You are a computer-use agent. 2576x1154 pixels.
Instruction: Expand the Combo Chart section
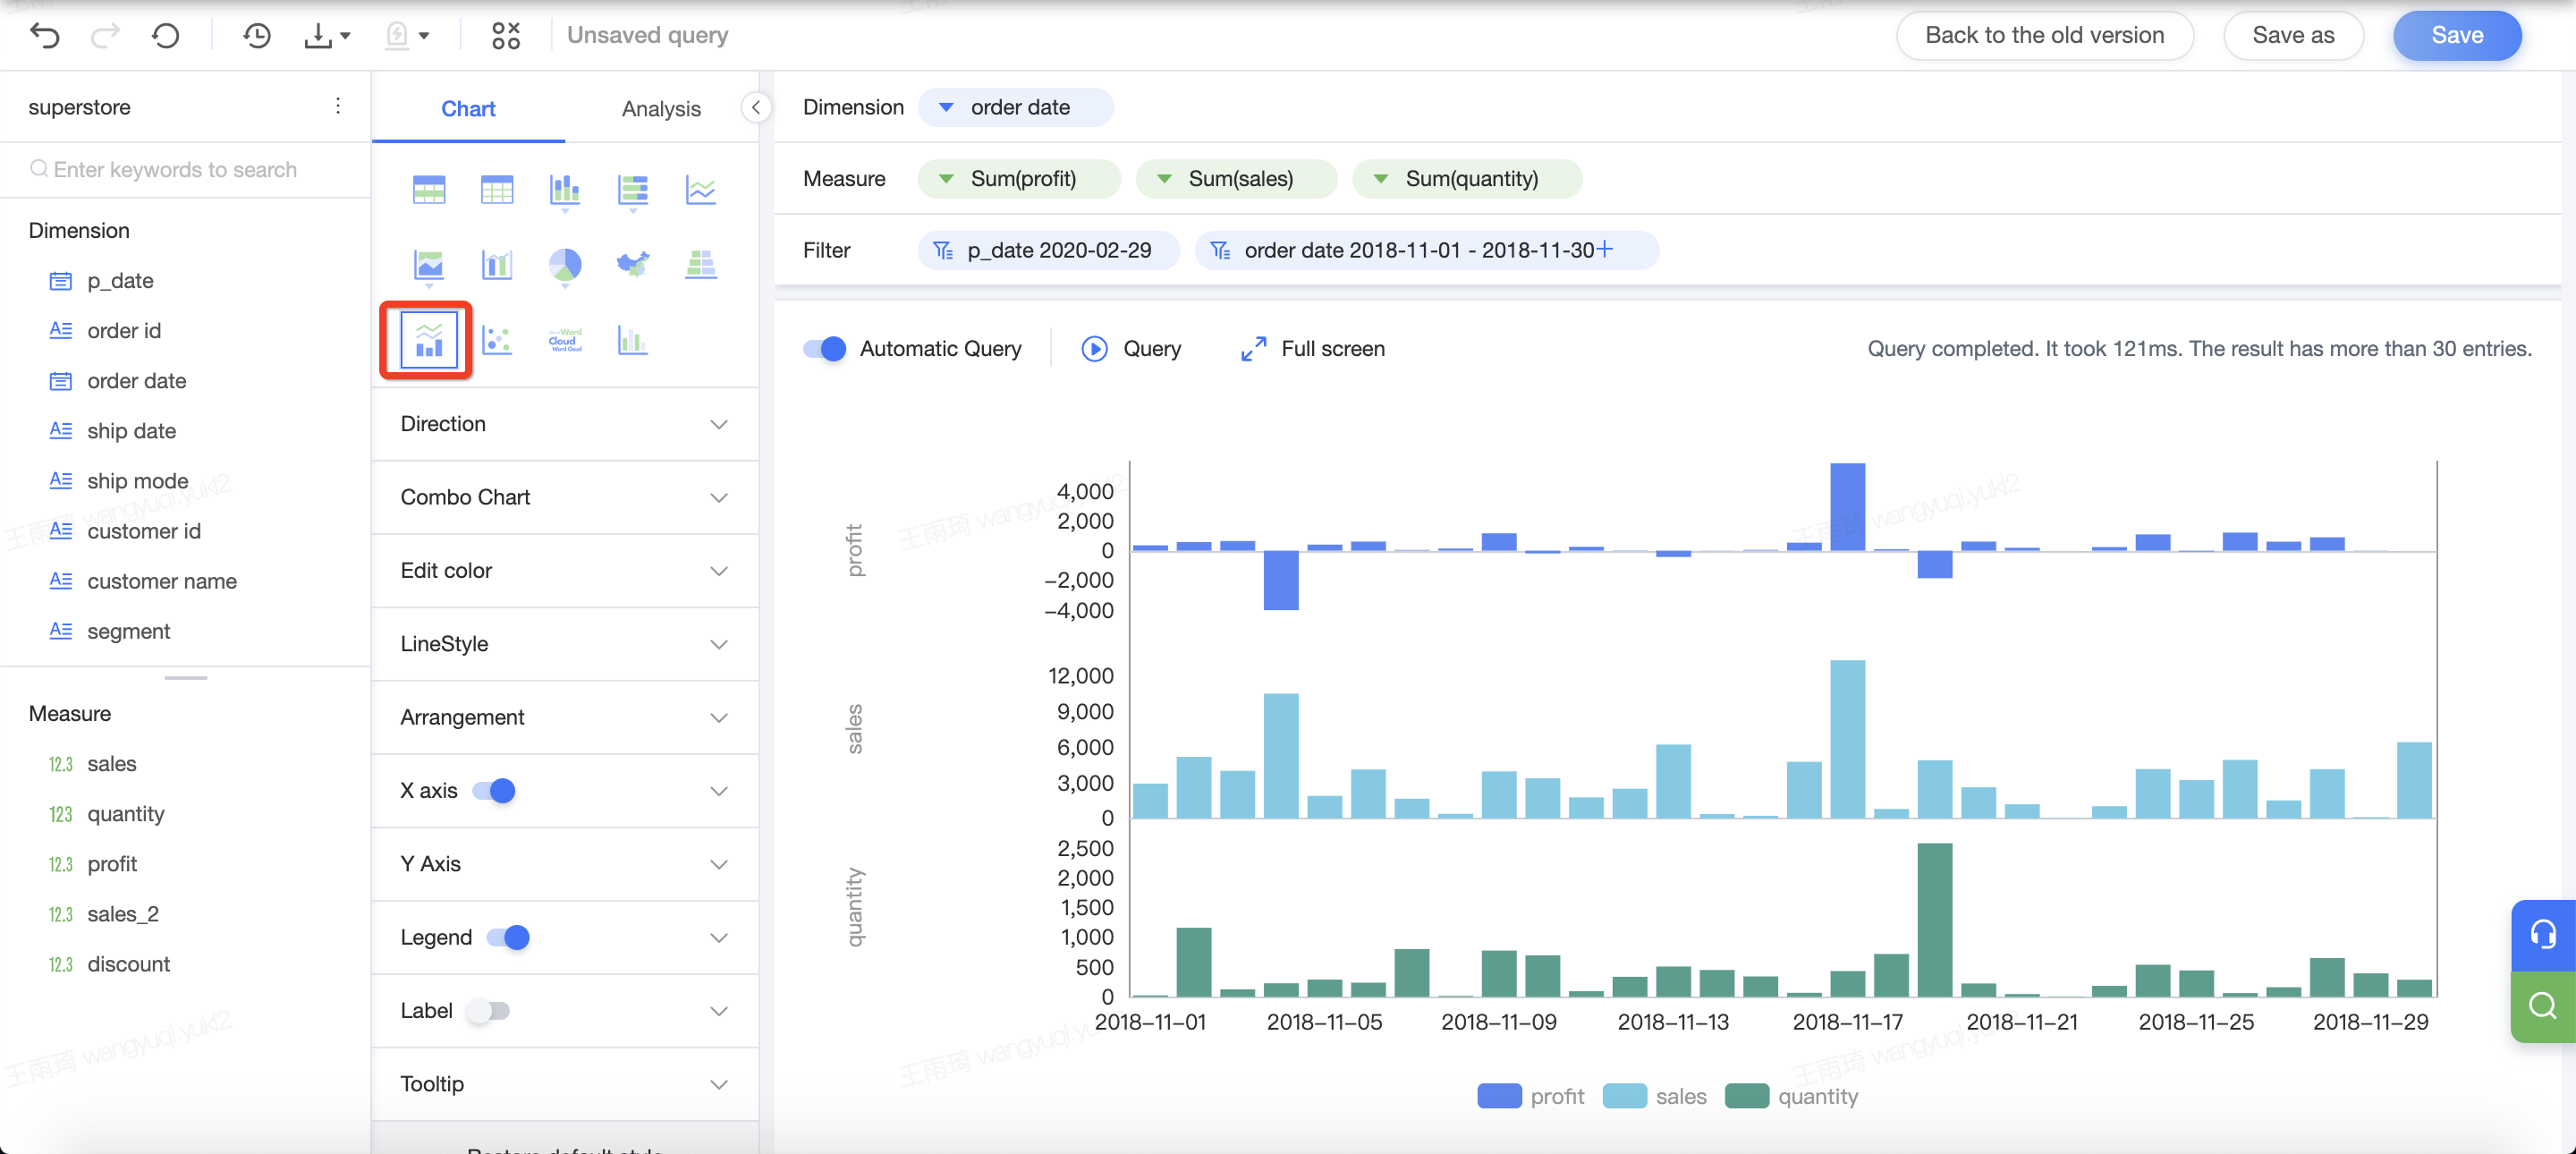pyautogui.click(x=565, y=497)
